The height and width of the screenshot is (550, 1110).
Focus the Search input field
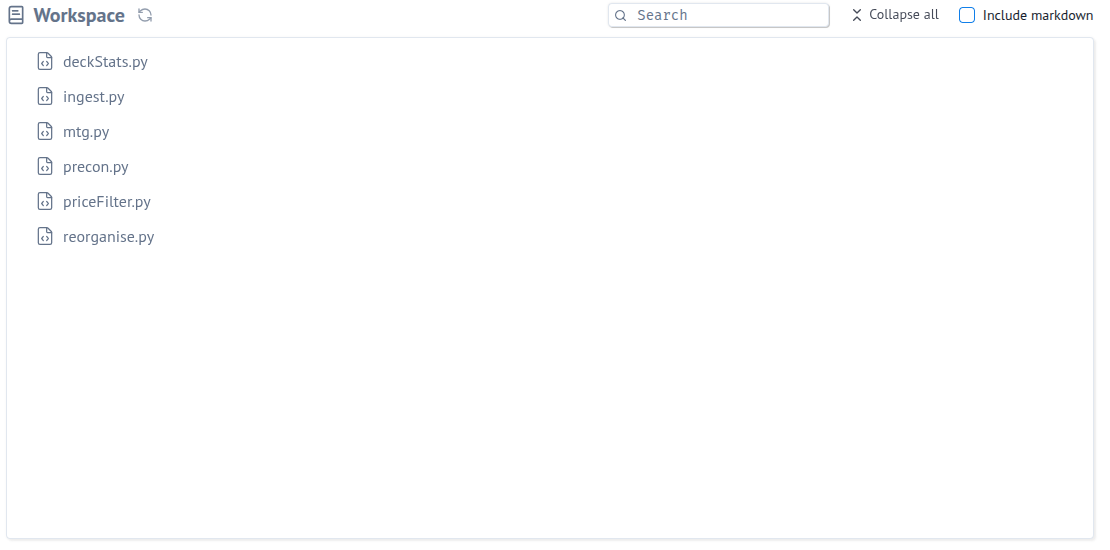coord(725,15)
